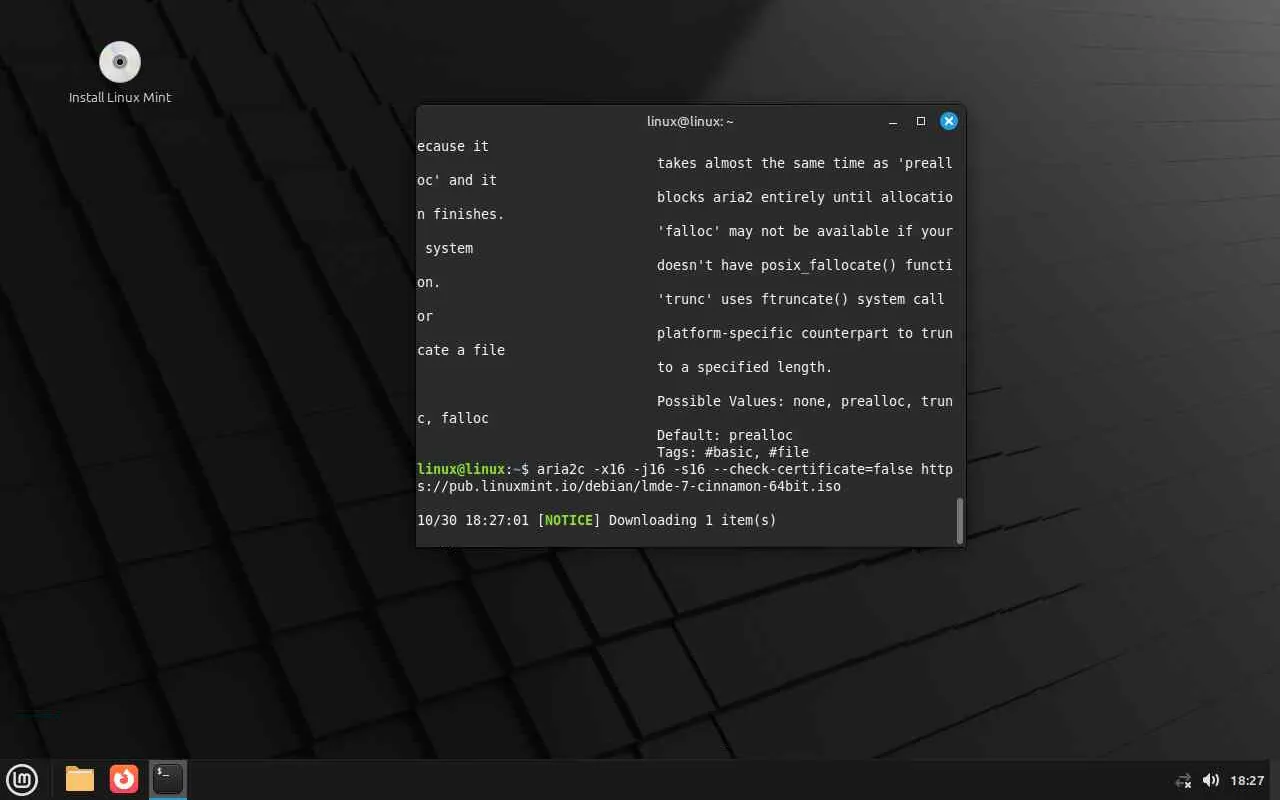Click the 'aria2c' command word
The width and height of the screenshot is (1280, 800).
tap(561, 469)
